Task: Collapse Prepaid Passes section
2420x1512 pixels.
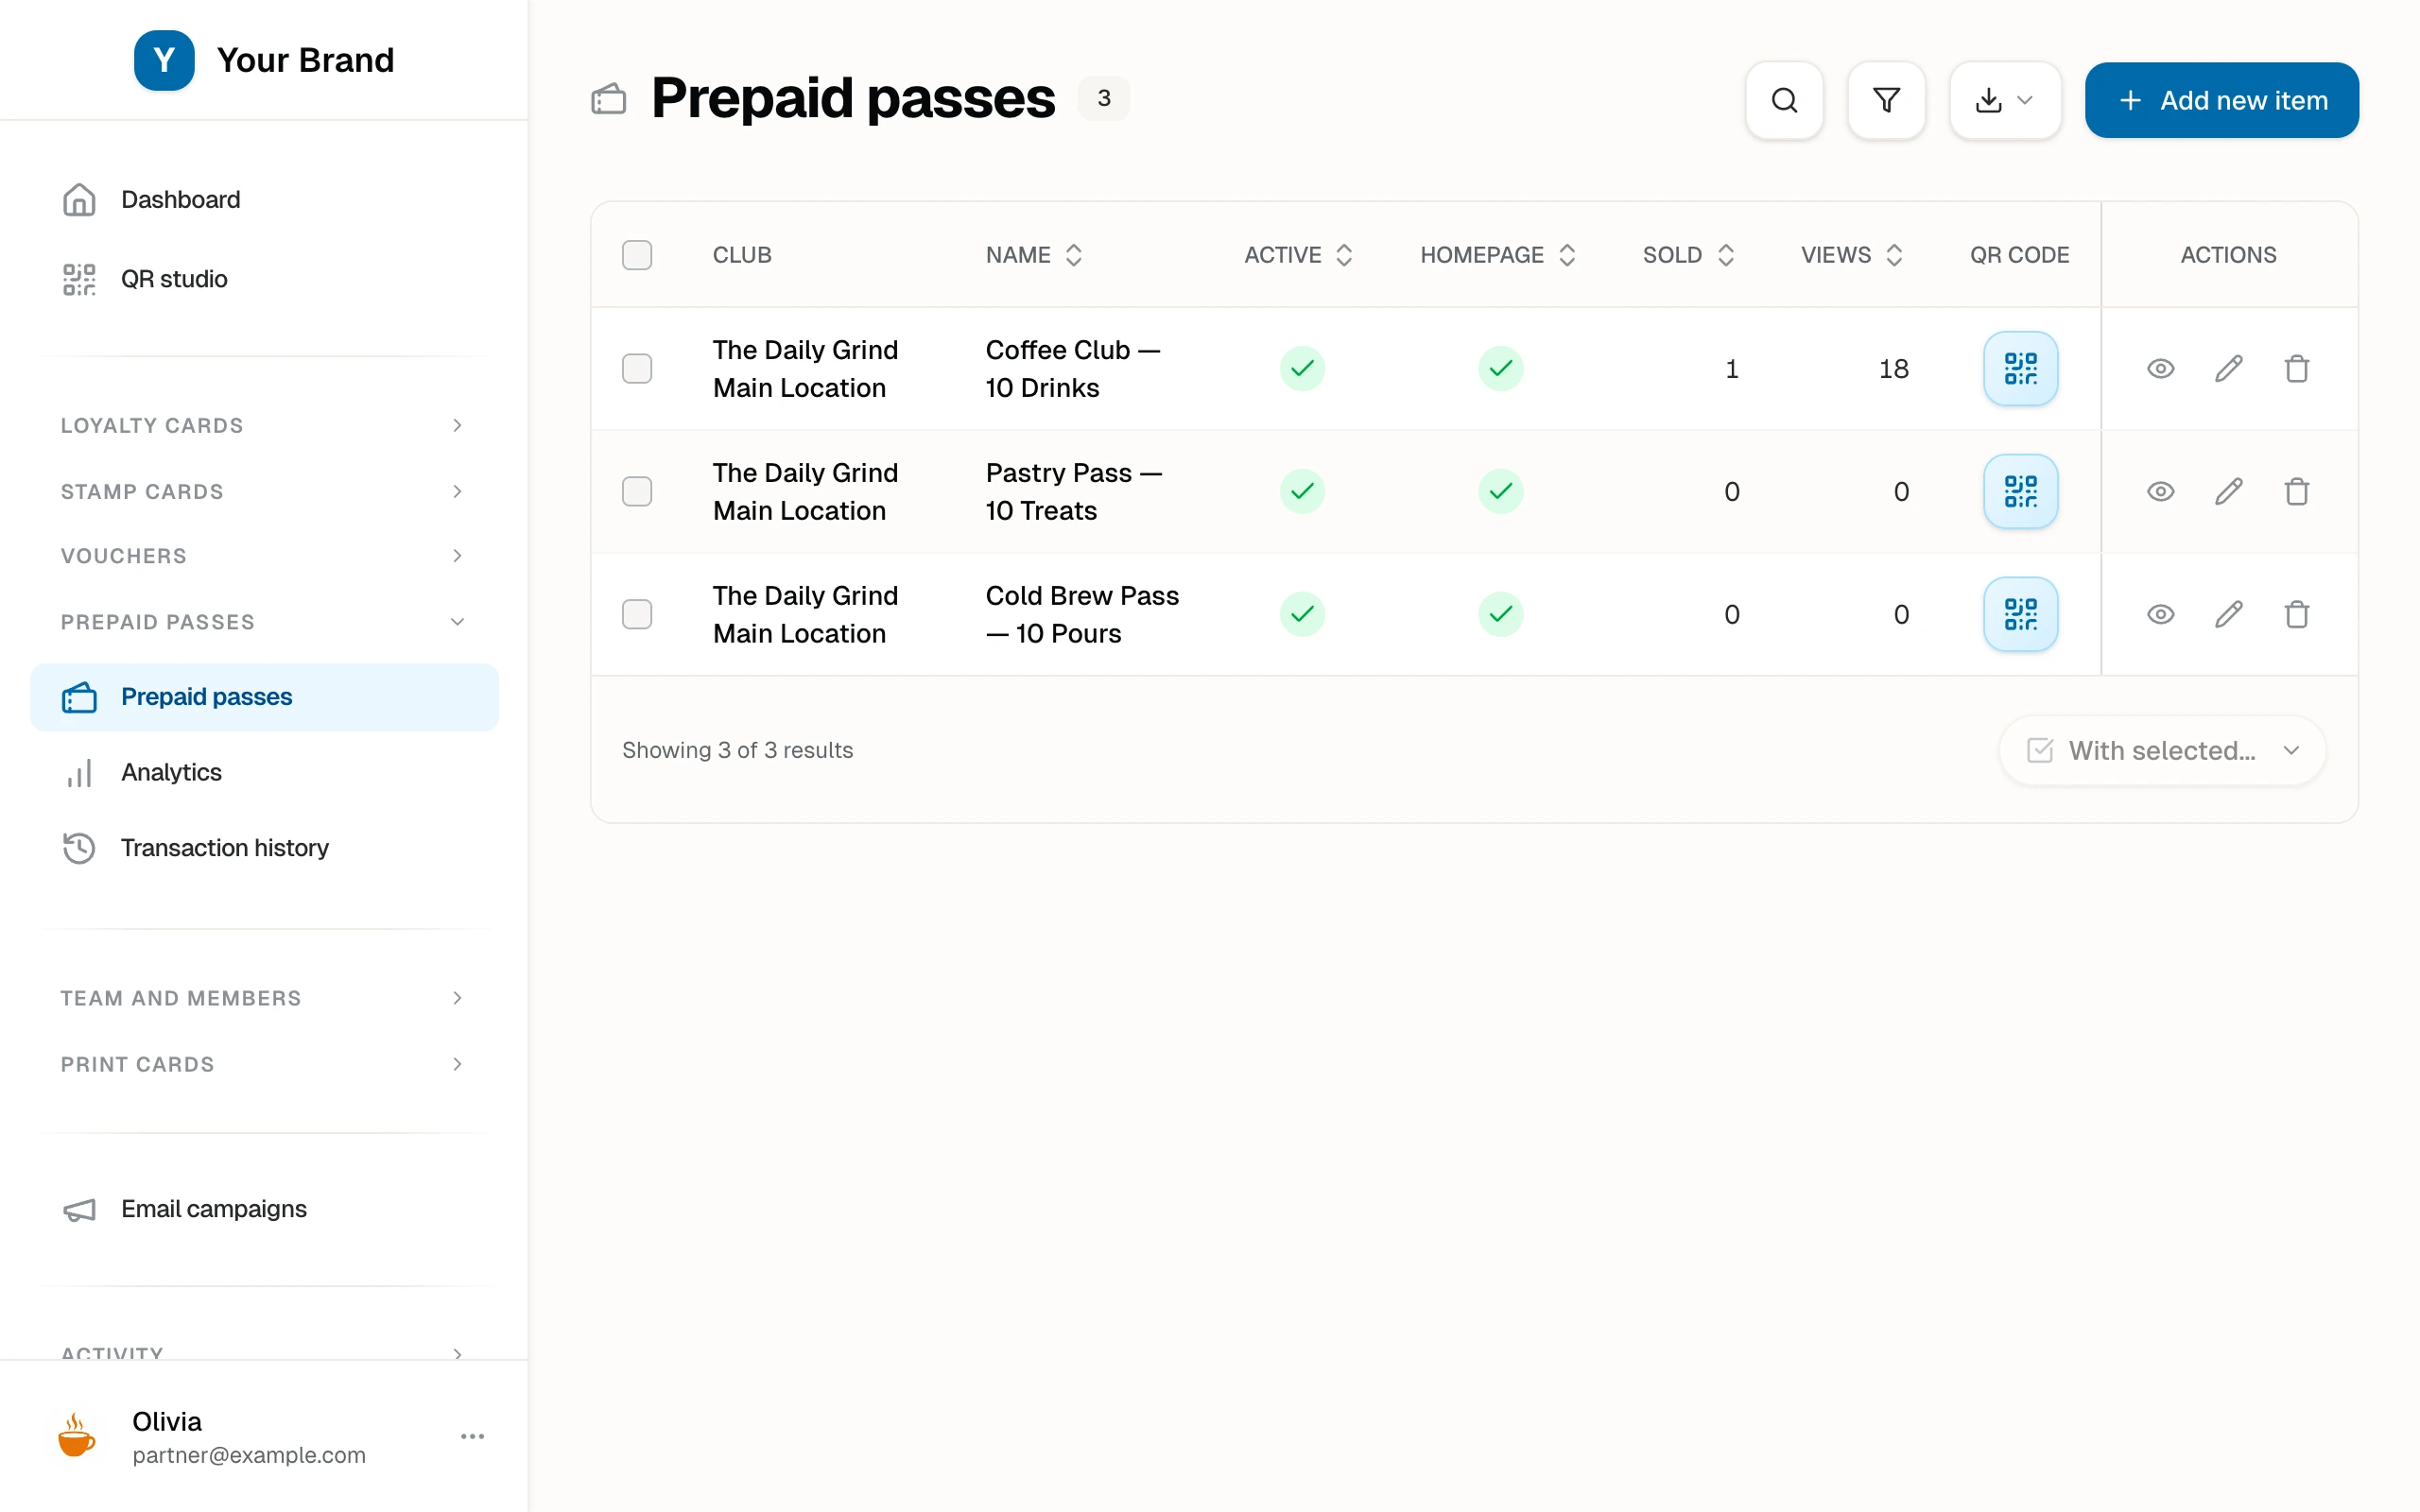Action: tap(264, 621)
